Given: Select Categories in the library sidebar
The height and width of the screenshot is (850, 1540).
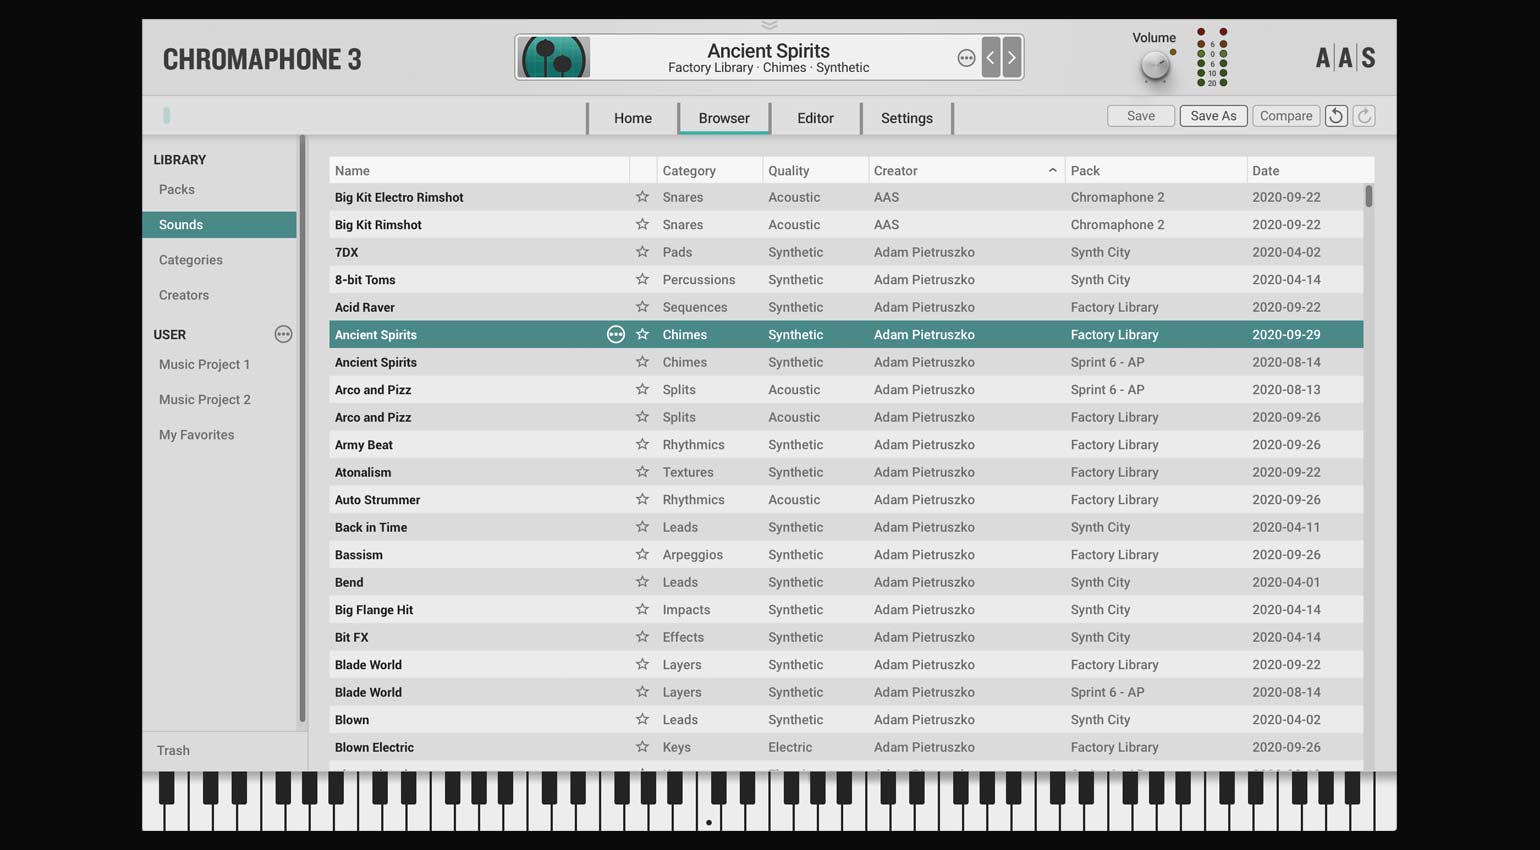Looking at the screenshot, I should (219, 260).
